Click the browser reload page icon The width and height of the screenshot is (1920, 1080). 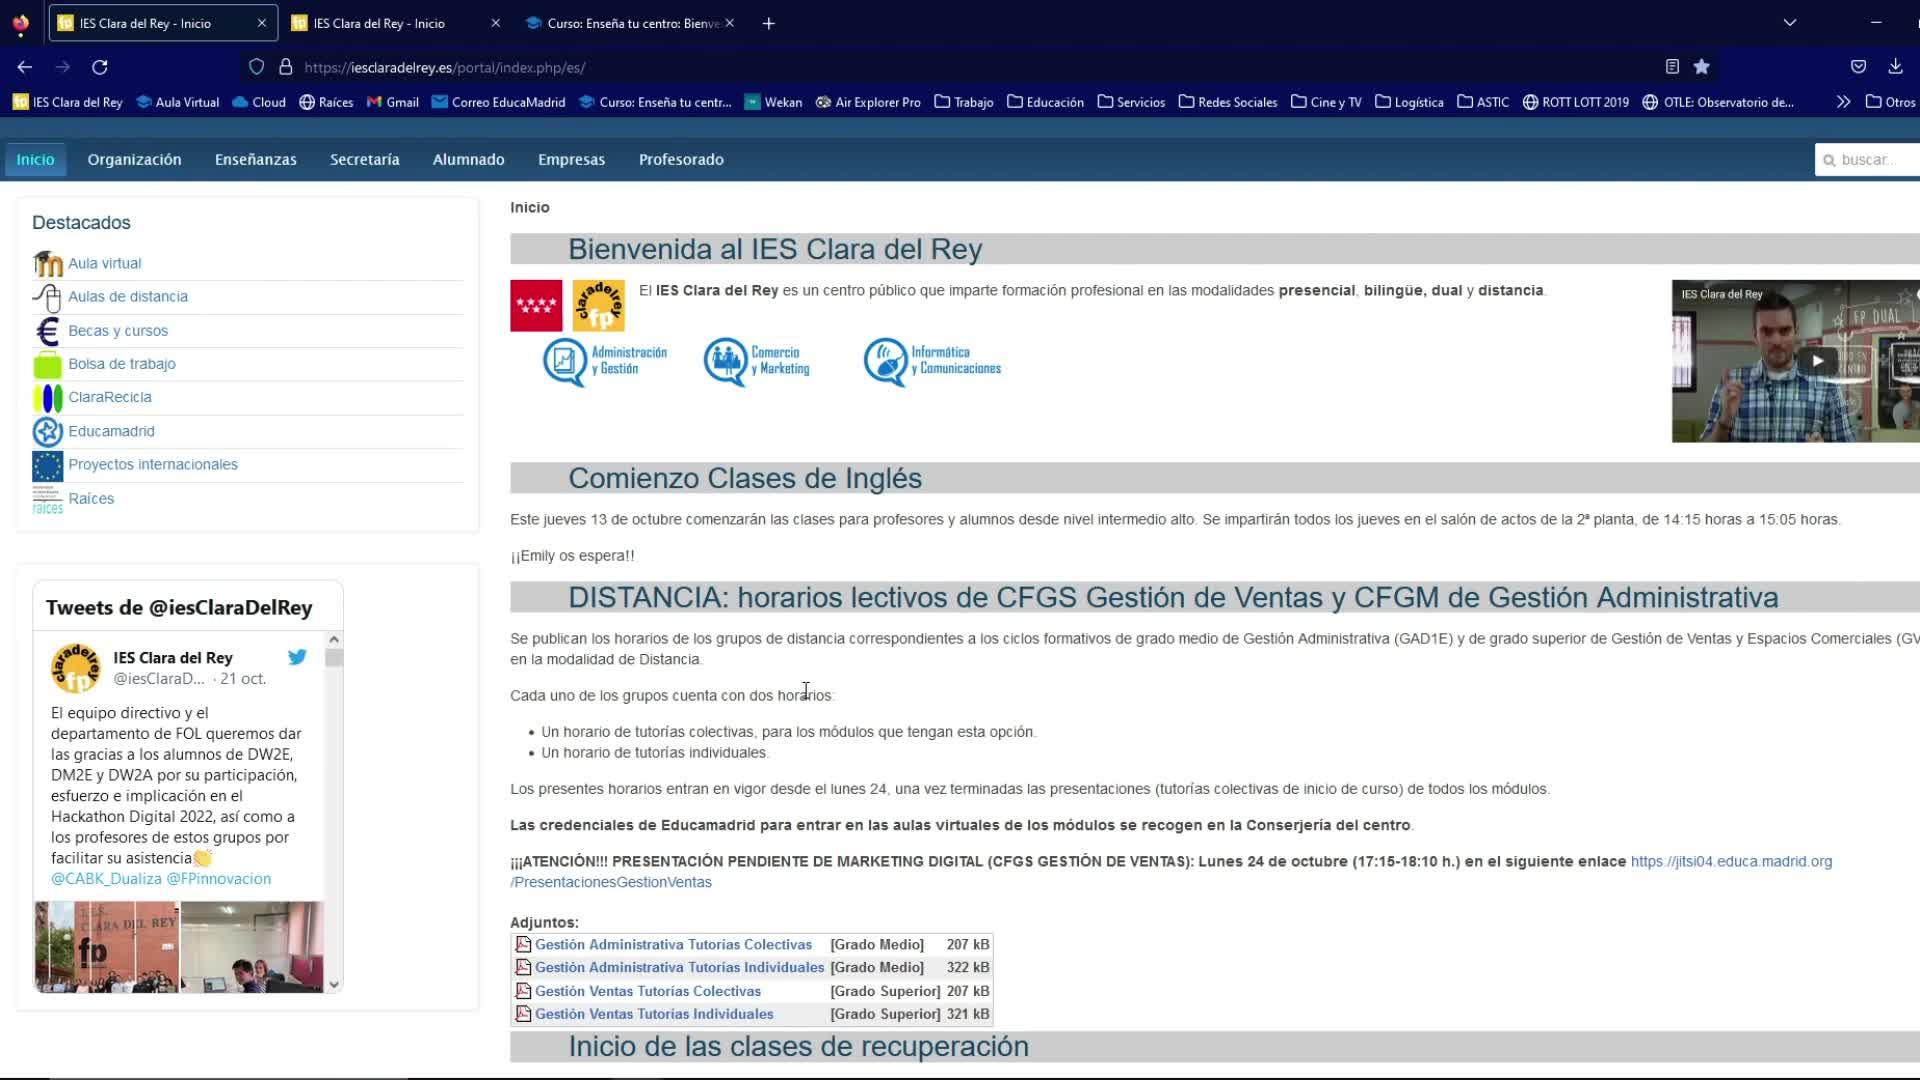click(x=100, y=67)
